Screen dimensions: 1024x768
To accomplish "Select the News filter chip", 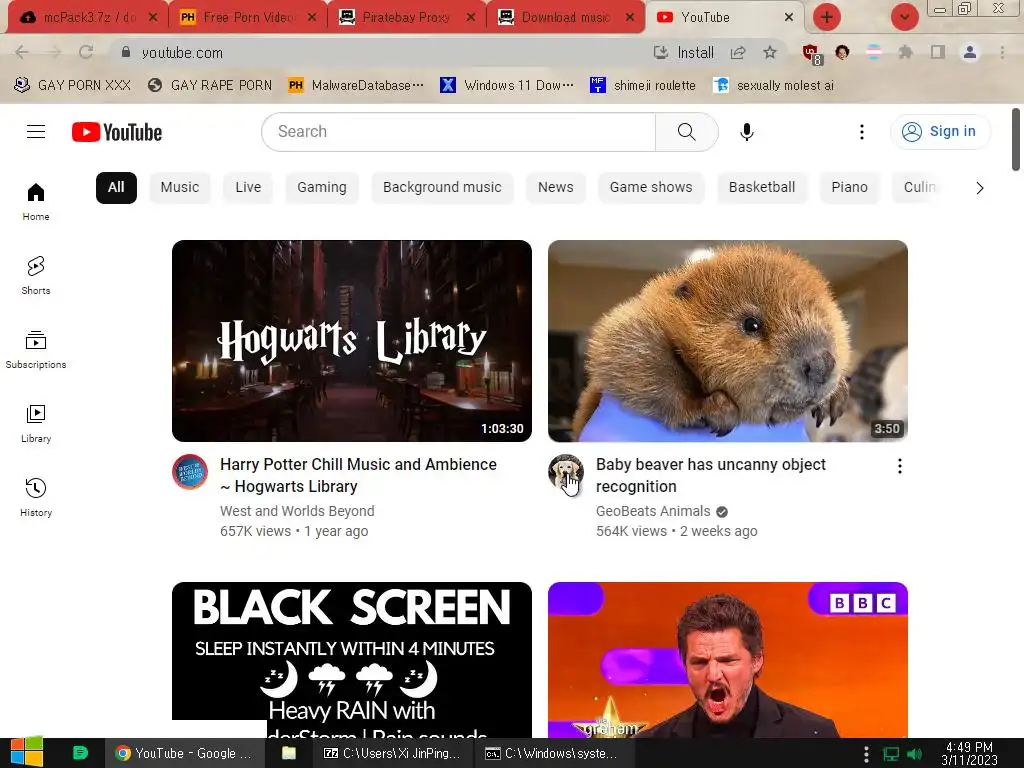I will pyautogui.click(x=556, y=187).
